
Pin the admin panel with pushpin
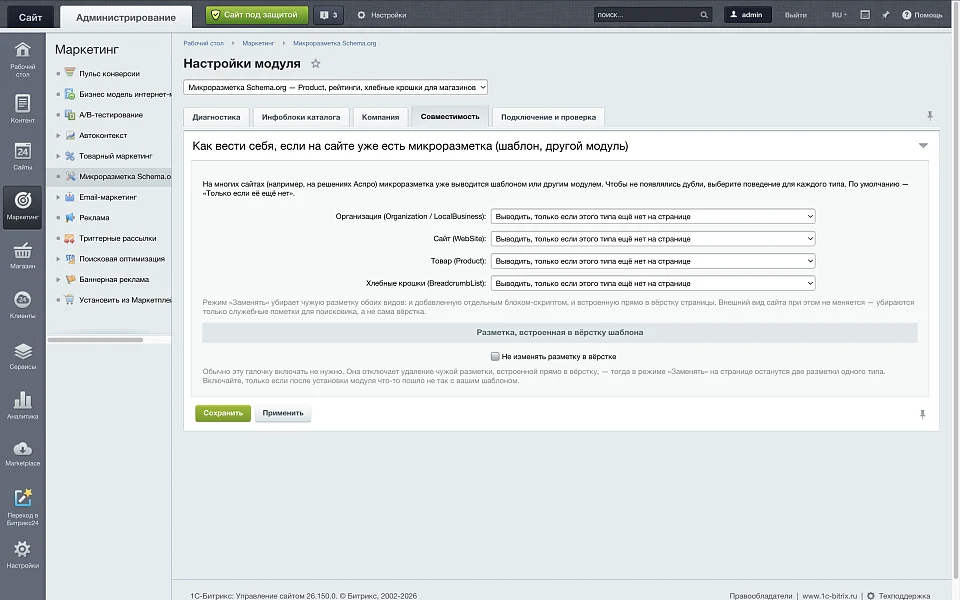pos(885,15)
